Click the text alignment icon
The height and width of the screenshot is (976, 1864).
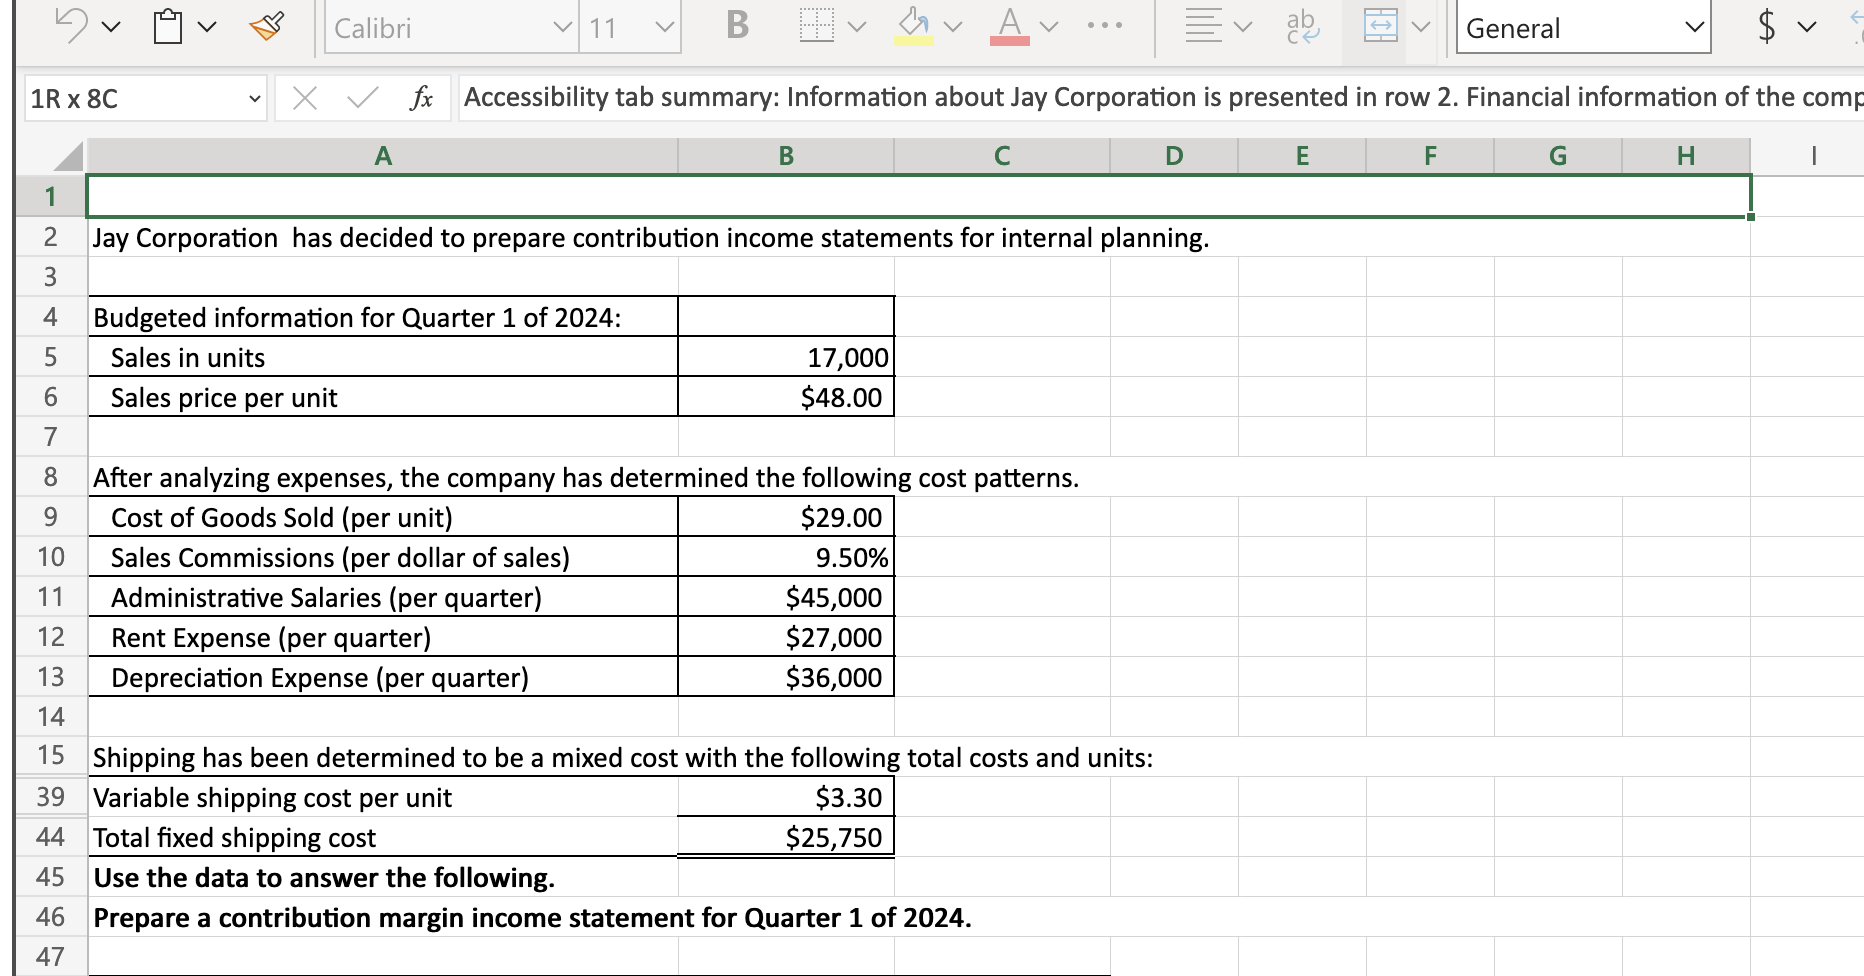point(1203,27)
